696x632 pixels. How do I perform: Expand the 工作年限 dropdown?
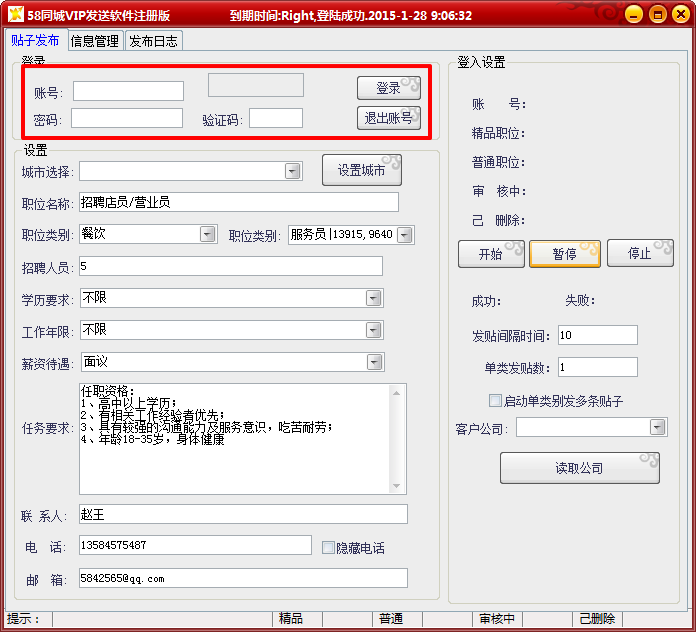coord(374,330)
